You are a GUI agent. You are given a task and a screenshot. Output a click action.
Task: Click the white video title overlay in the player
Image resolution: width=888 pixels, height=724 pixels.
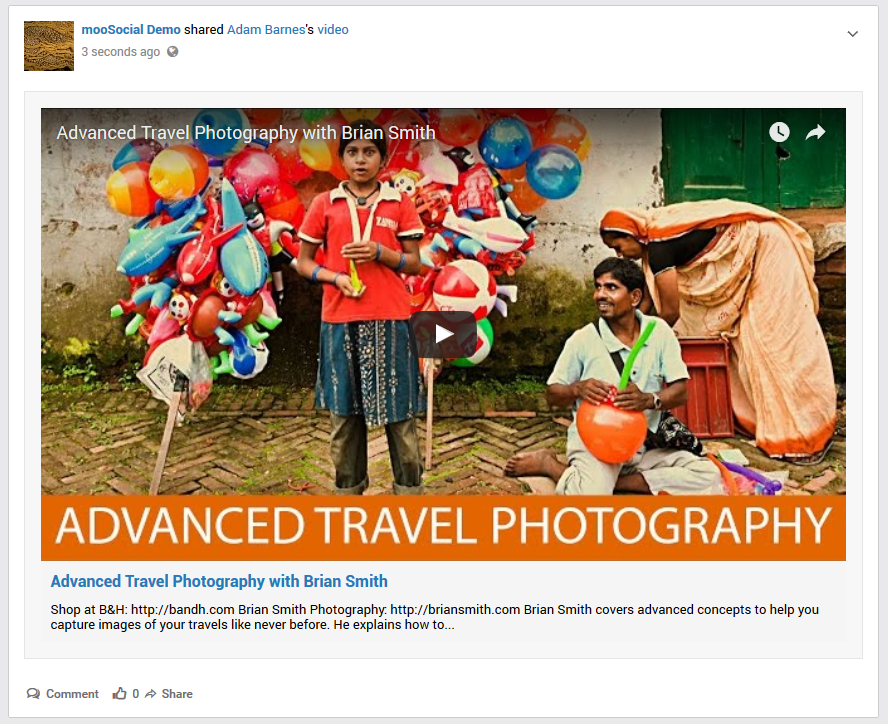pyautogui.click(x=246, y=133)
